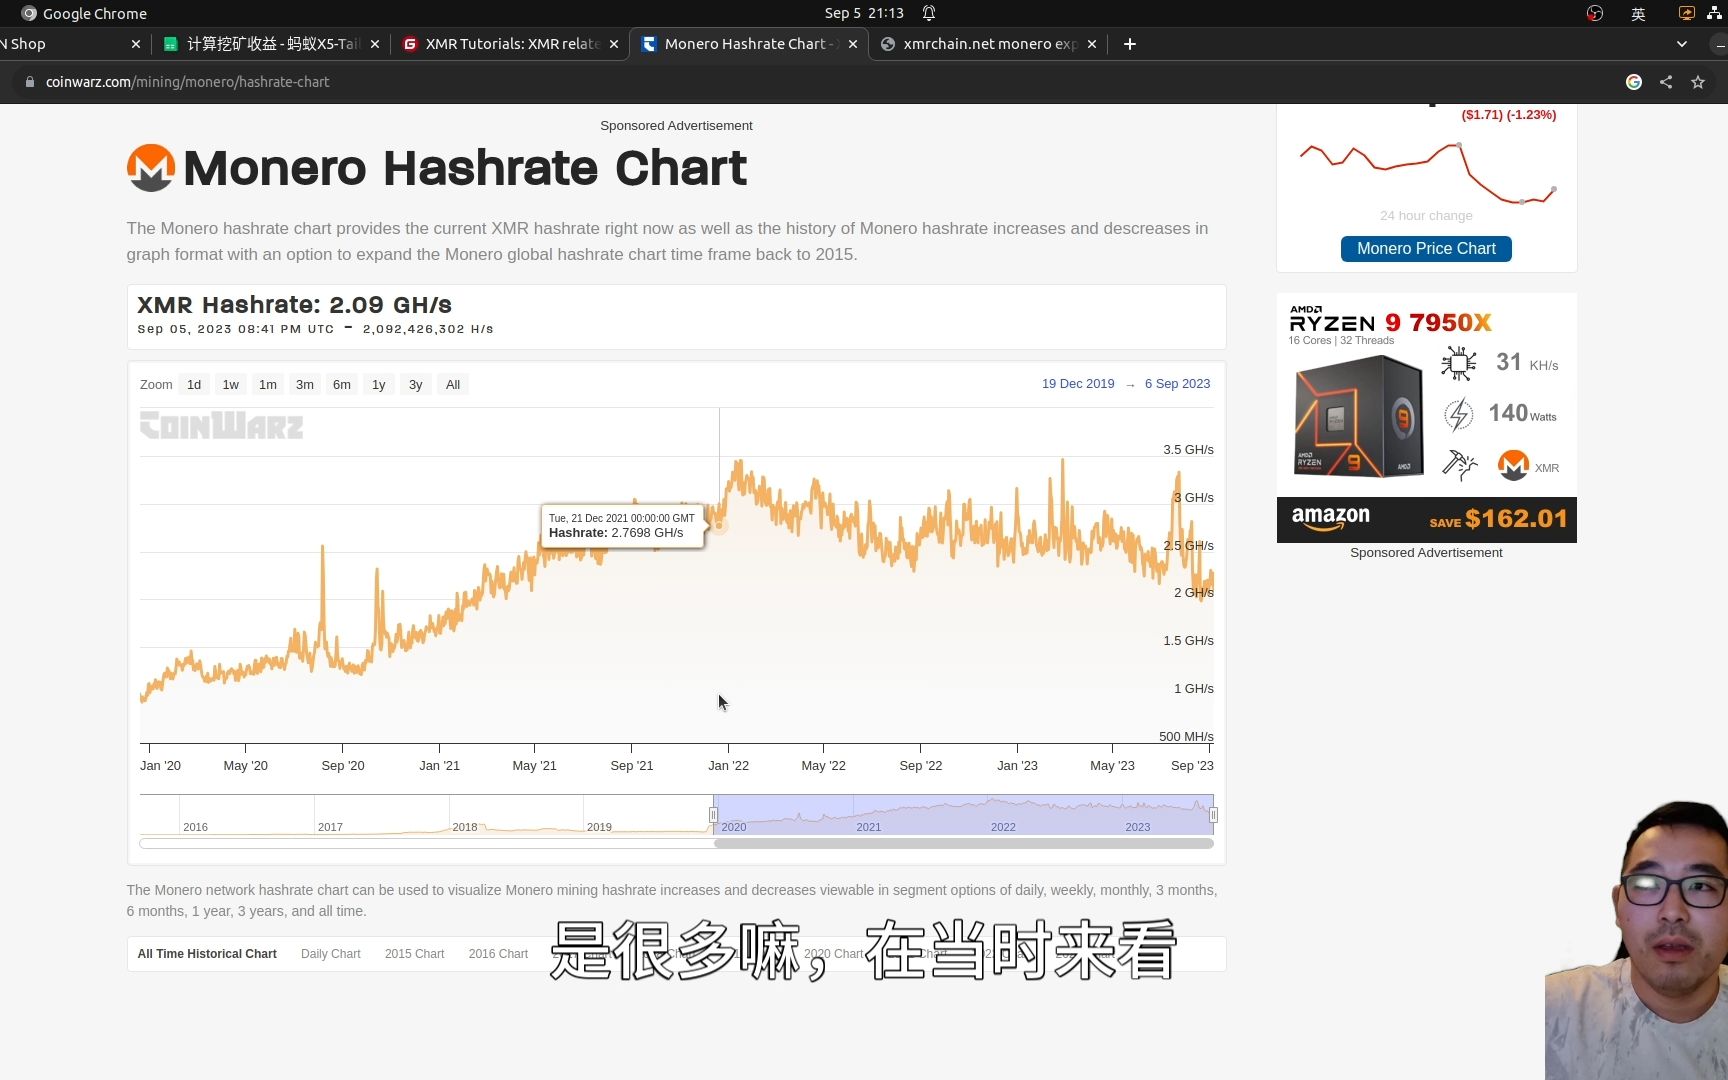1728x1080 pixels.
Task: Close the Monero Hashrate Chart tab
Action: tap(853, 44)
